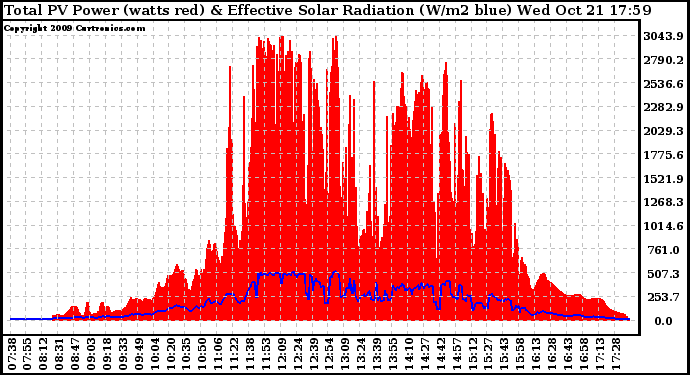This screenshot has height=375, width=690.
Task: Click the 12:54 time label
Action: [x=329, y=354]
